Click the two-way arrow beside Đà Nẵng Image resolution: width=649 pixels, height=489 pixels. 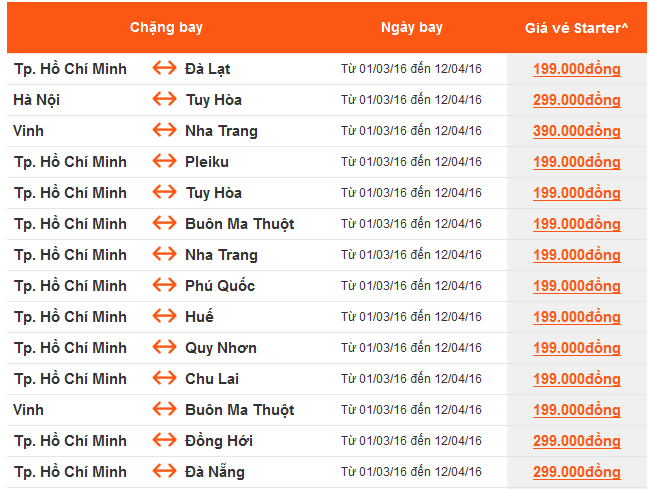(x=164, y=472)
